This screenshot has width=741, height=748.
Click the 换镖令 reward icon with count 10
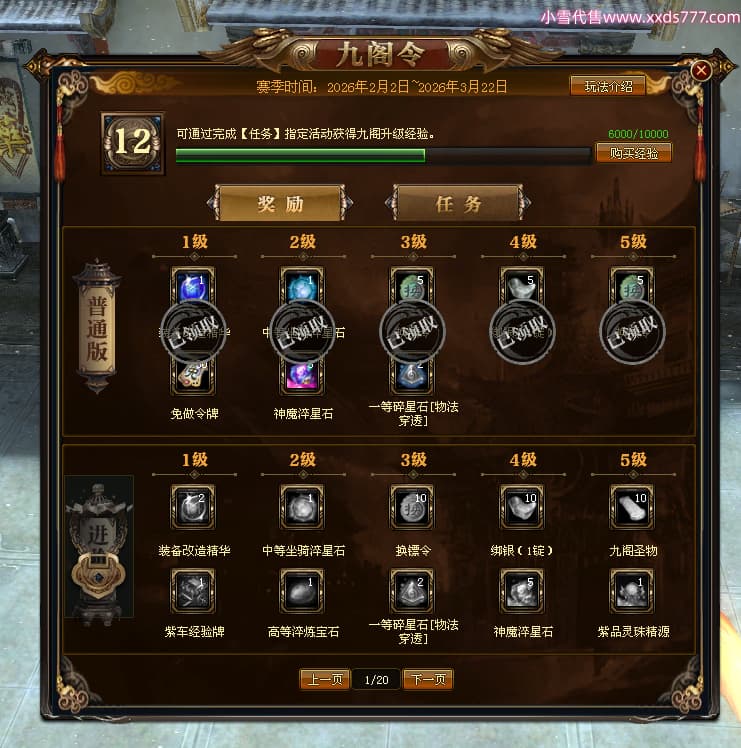pos(412,507)
